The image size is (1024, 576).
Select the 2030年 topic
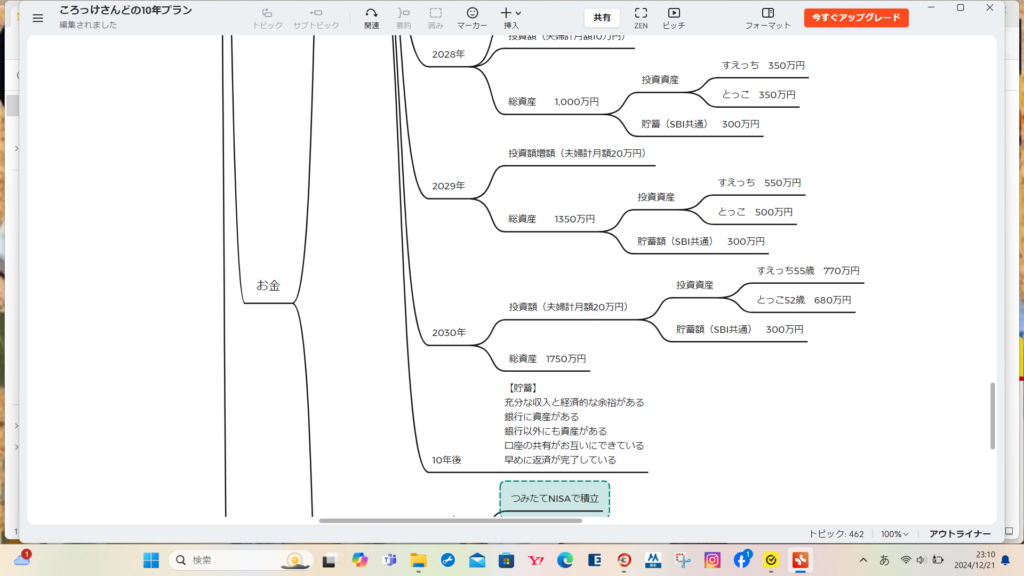449,332
